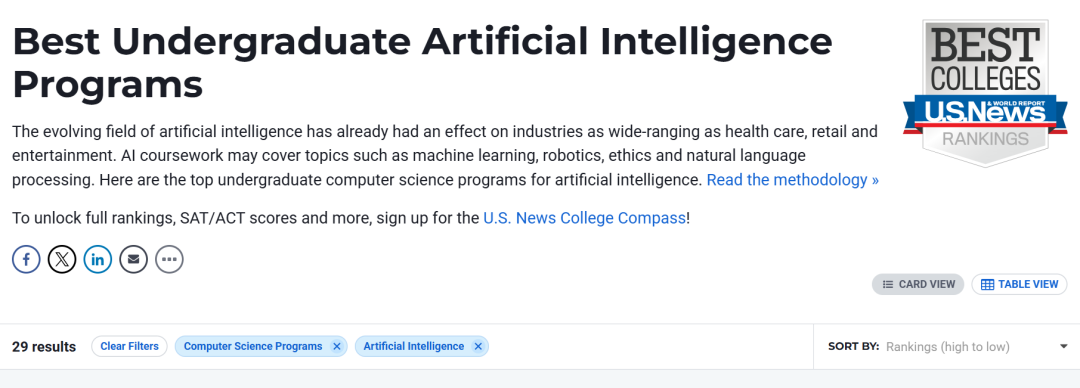Click the 29 results count
Screen dimensions: 1080x388
[44, 347]
